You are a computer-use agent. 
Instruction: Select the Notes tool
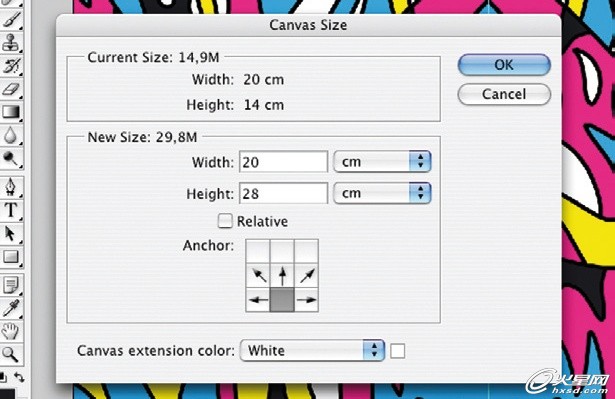(x=11, y=285)
